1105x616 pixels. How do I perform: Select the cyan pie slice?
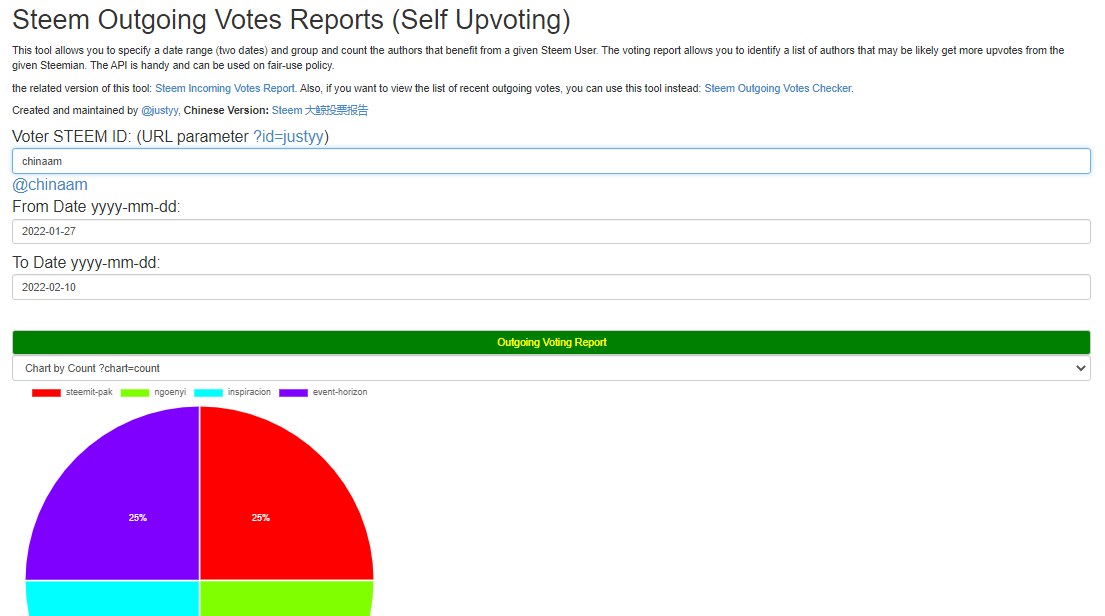(113, 599)
